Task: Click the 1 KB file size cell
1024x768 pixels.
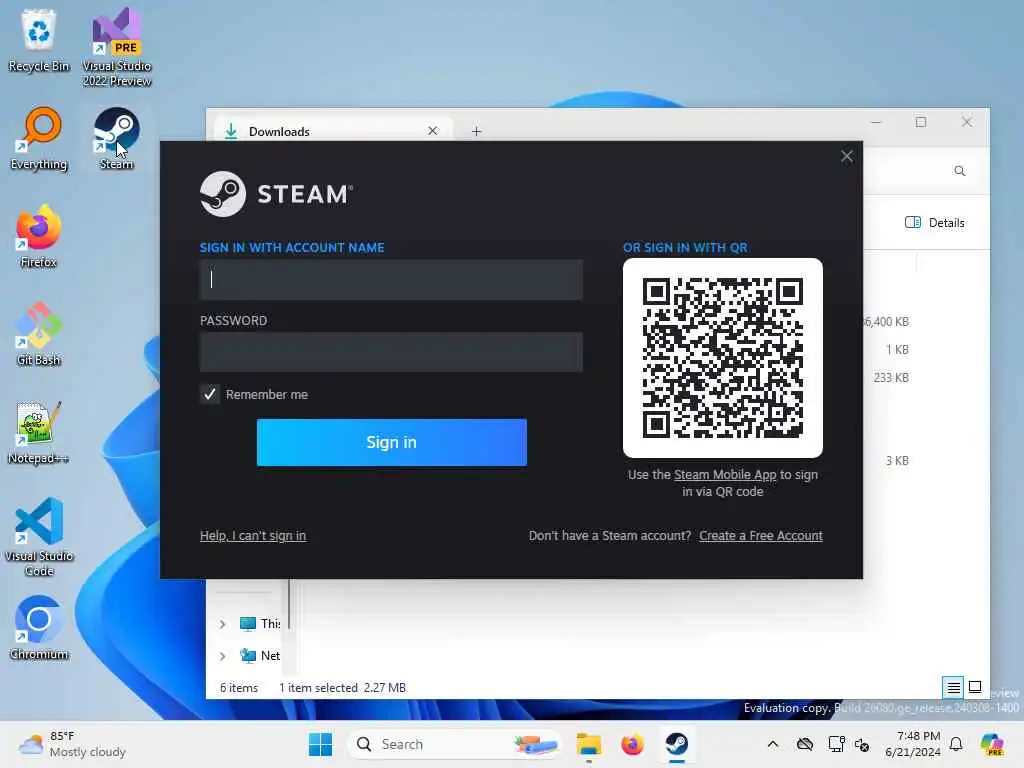Action: tap(897, 349)
